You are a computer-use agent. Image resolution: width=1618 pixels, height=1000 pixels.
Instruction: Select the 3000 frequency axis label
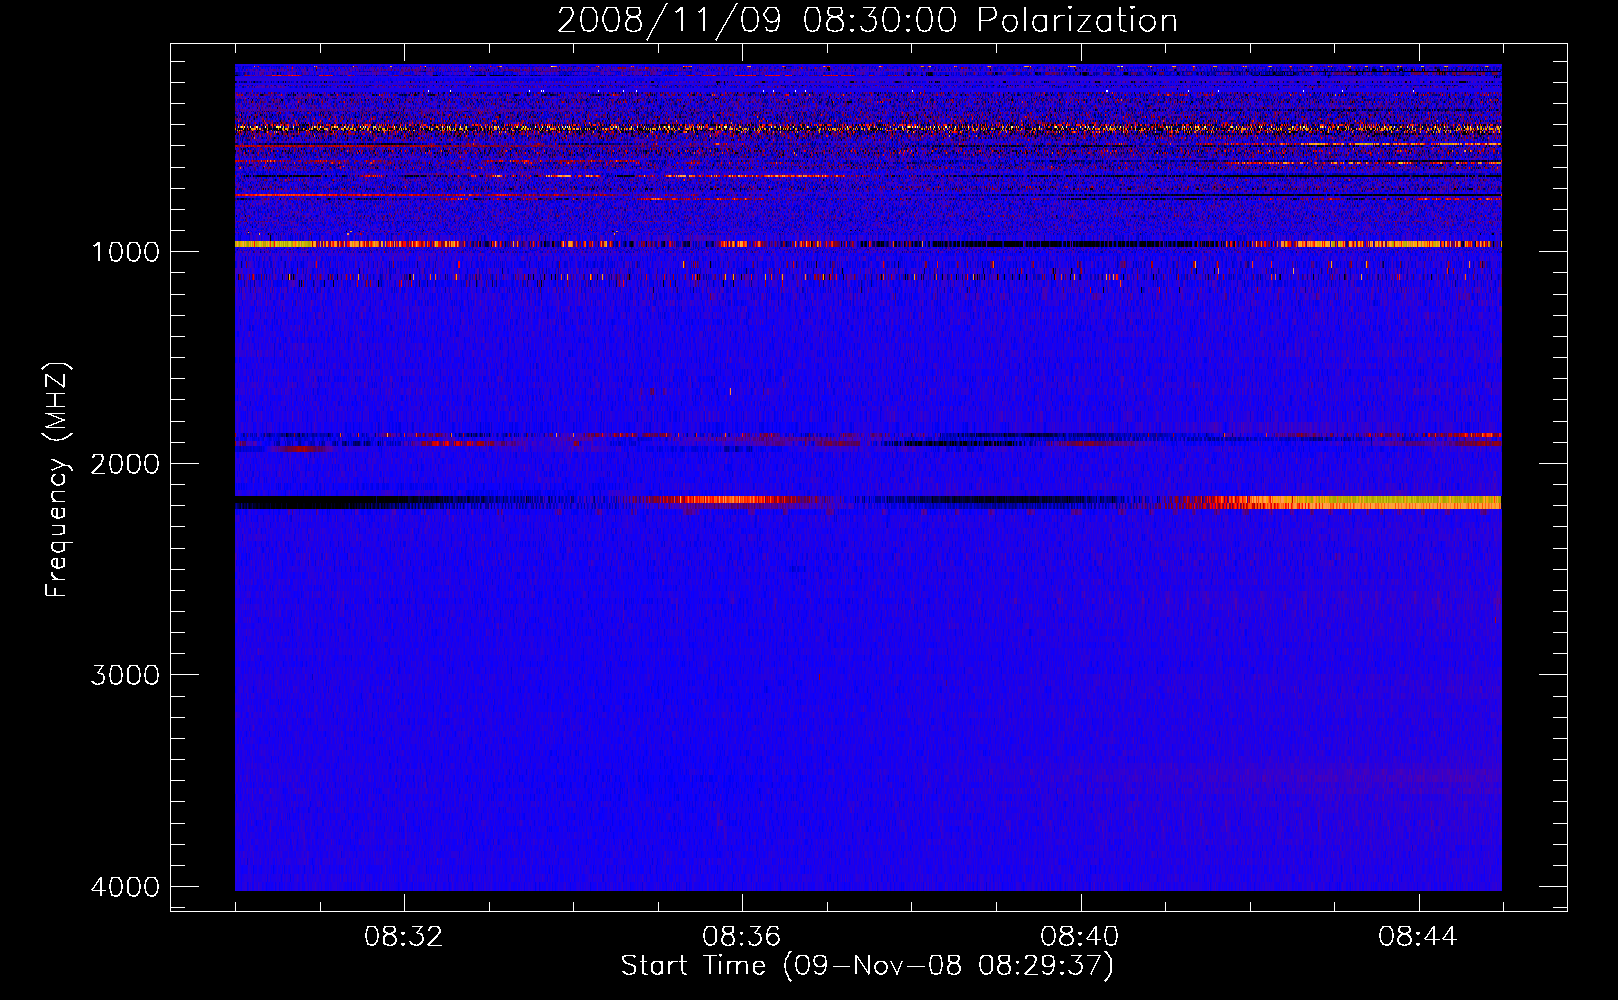tap(125, 675)
